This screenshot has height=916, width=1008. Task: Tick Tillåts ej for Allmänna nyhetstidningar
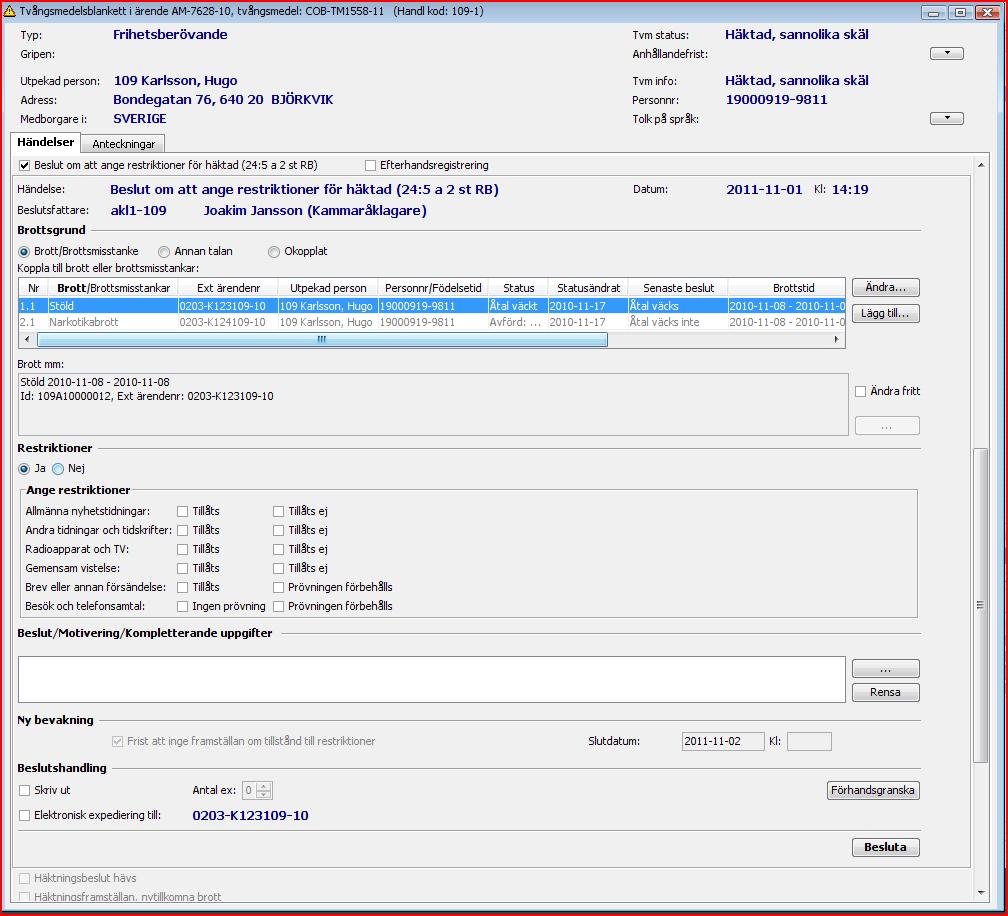click(278, 512)
